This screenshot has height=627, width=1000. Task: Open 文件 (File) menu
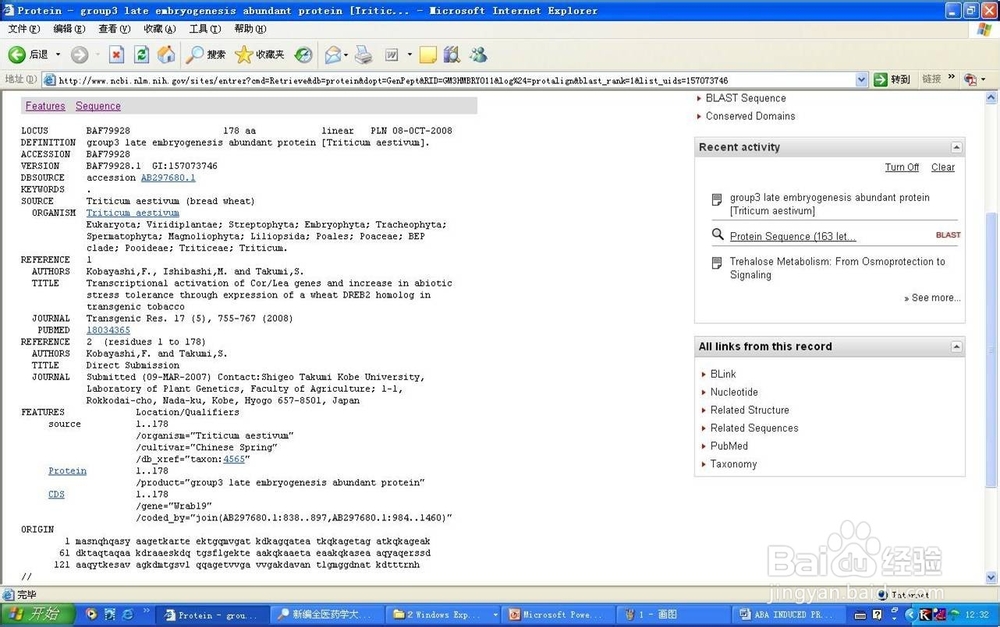(24, 29)
